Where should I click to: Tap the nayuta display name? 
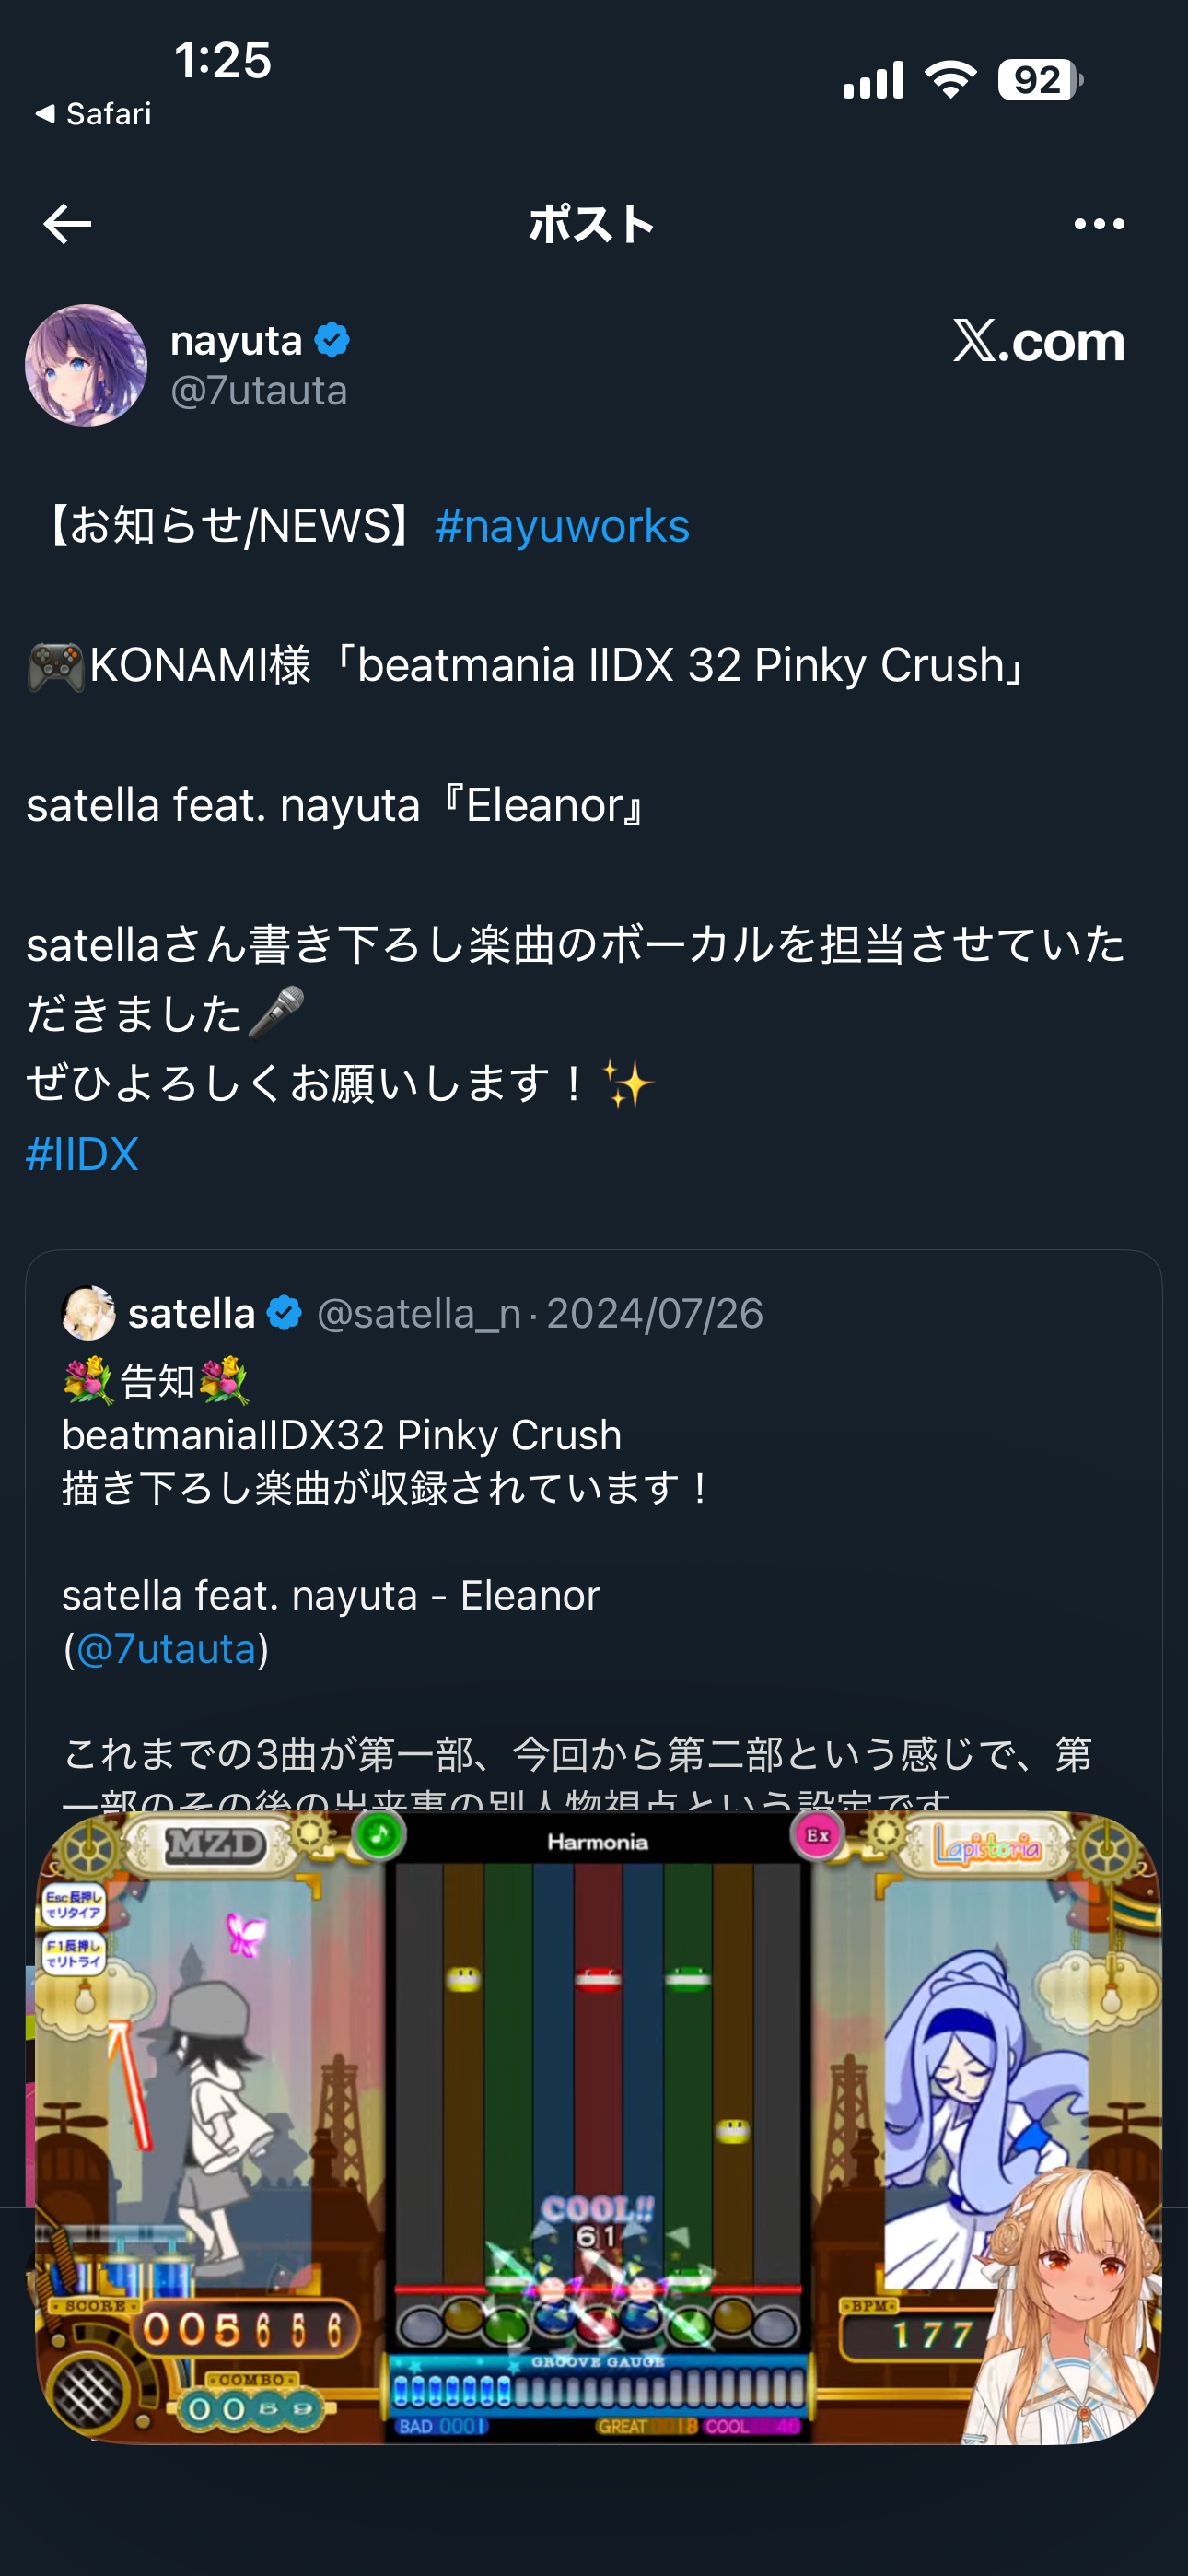tap(236, 341)
